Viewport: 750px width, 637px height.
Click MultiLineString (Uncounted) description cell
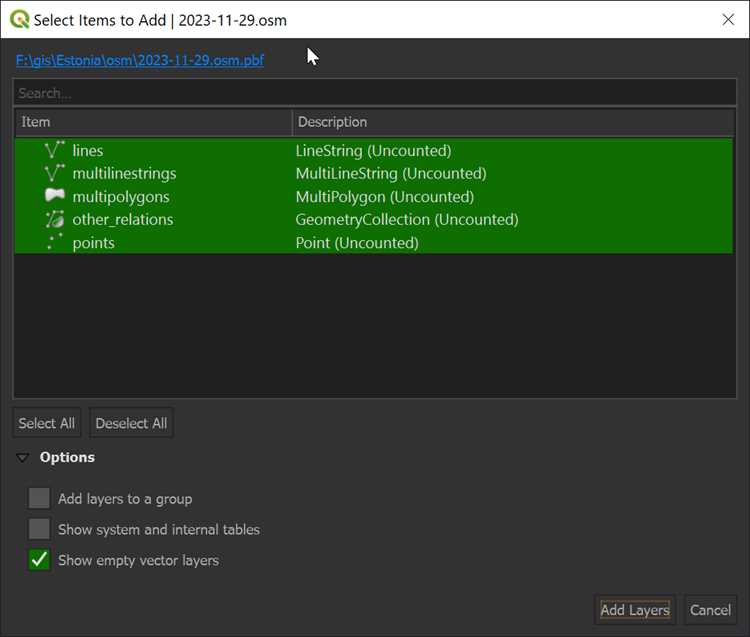coord(391,173)
